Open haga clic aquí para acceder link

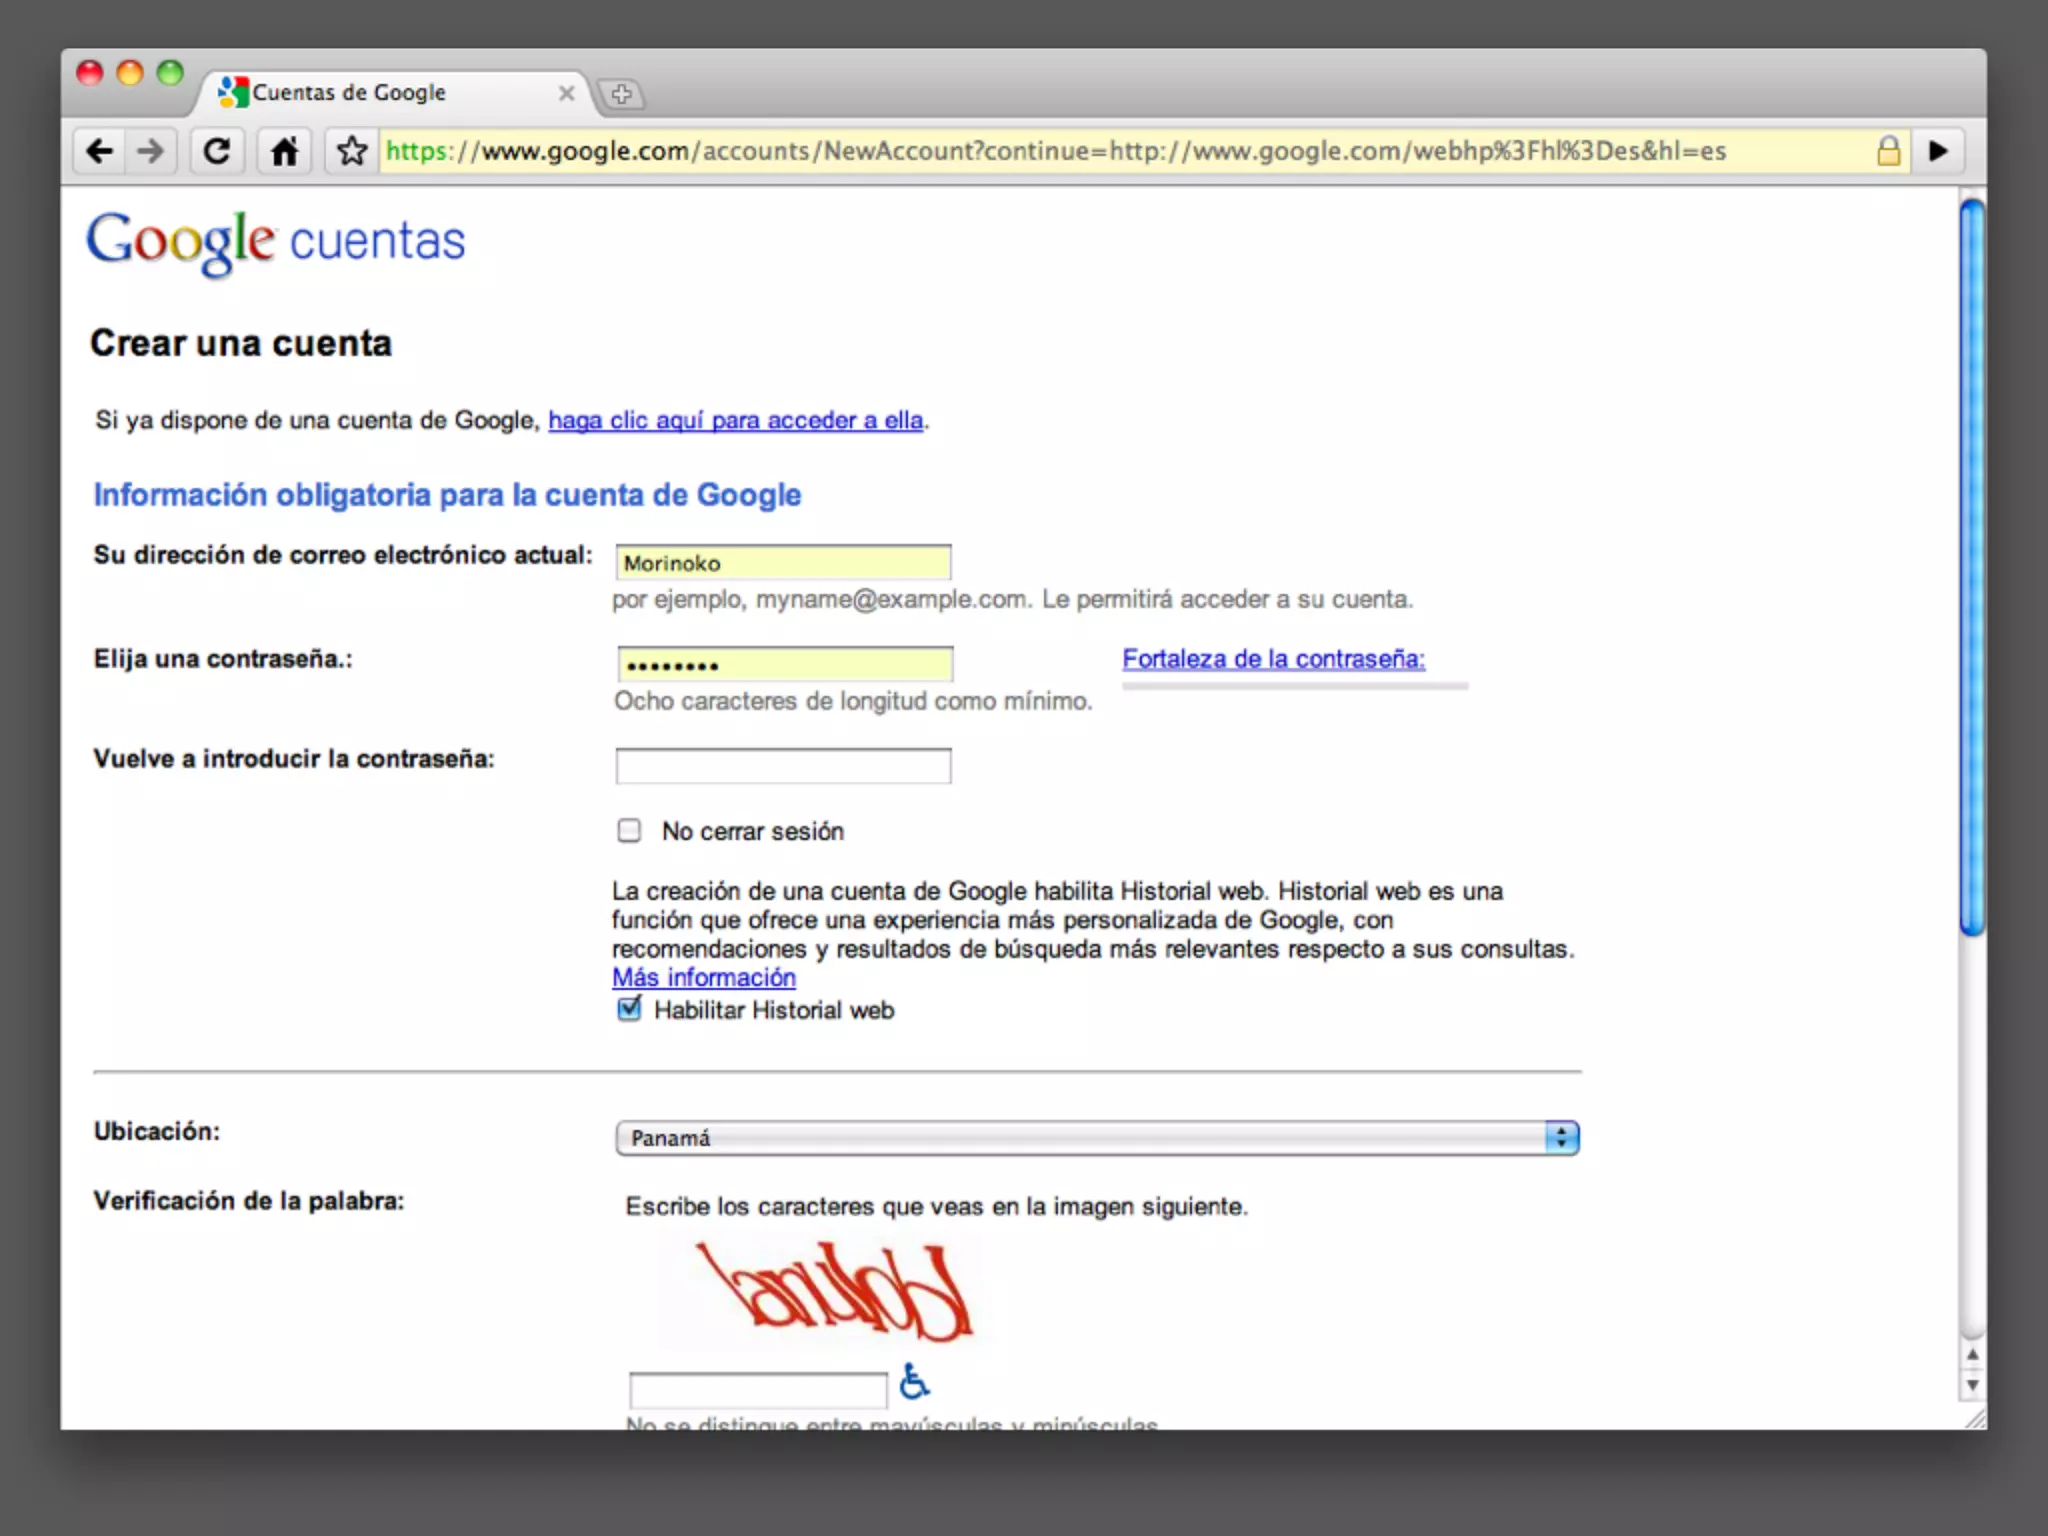735,420
